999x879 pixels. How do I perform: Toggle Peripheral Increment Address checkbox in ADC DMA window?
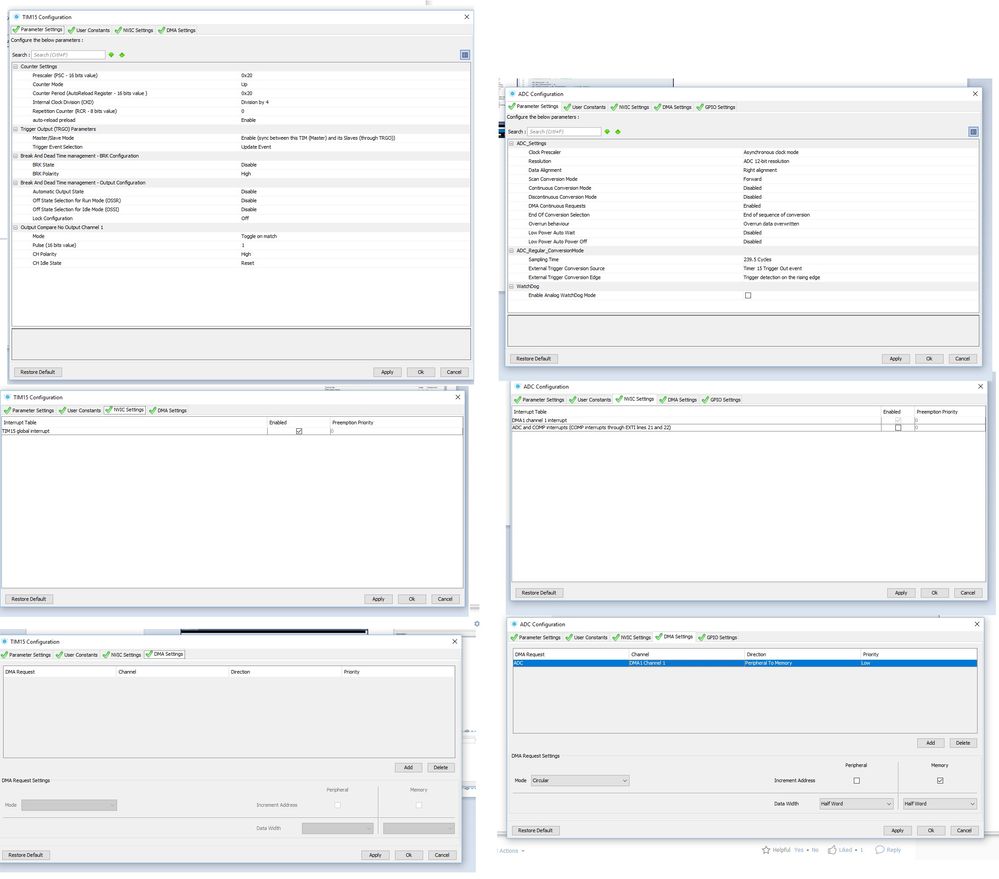coord(856,780)
